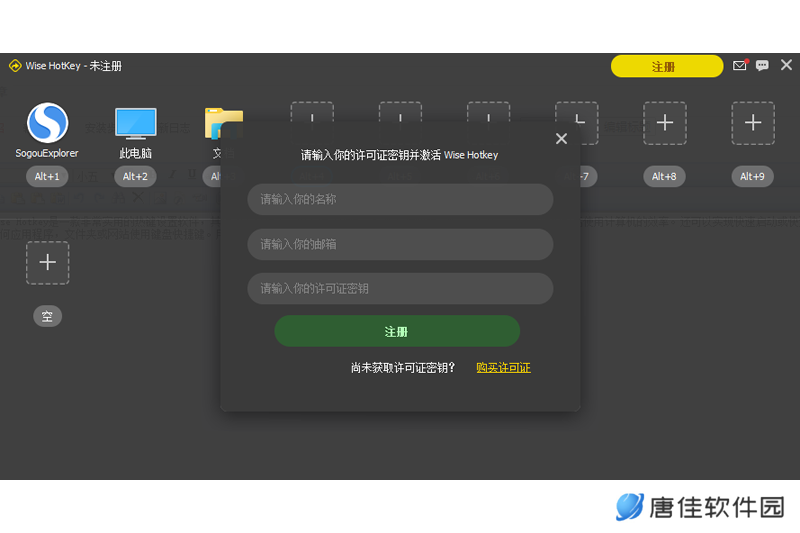Open the SogouExplorer shortcut icon
Image resolution: width=800 pixels, height=533 pixels.
47,123
